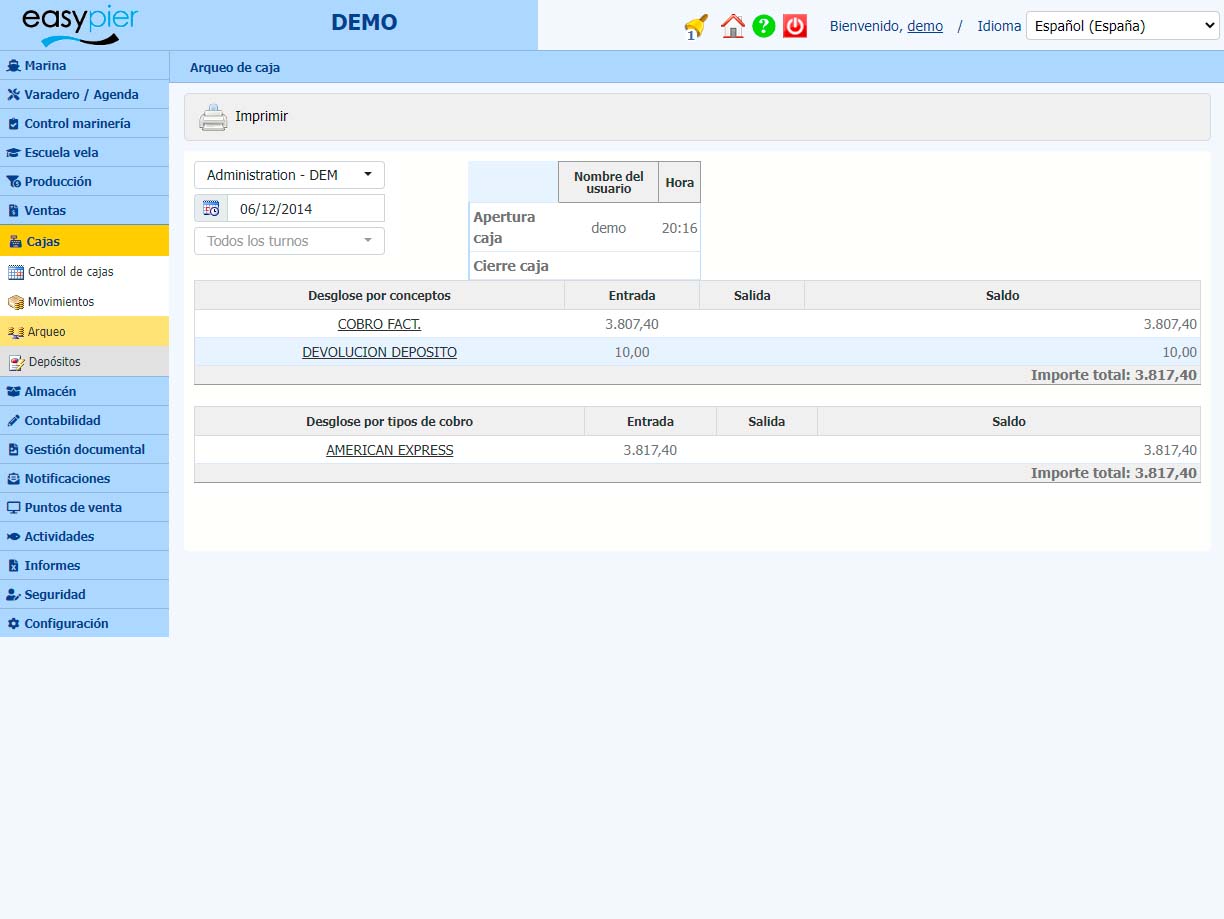Click the Imprimir button label
Image resolution: width=1224 pixels, height=919 pixels.
261,117
